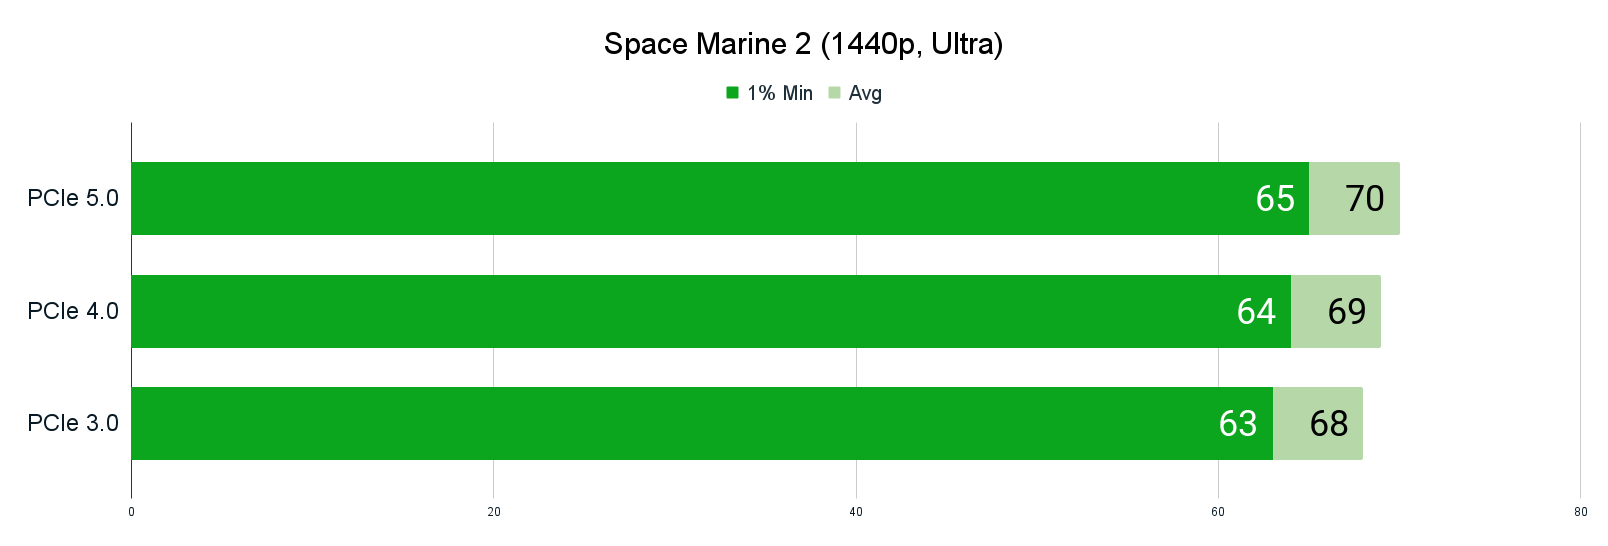Click the light green bar segment labeled 69
Screen dimensions: 1608x546
pos(1336,311)
